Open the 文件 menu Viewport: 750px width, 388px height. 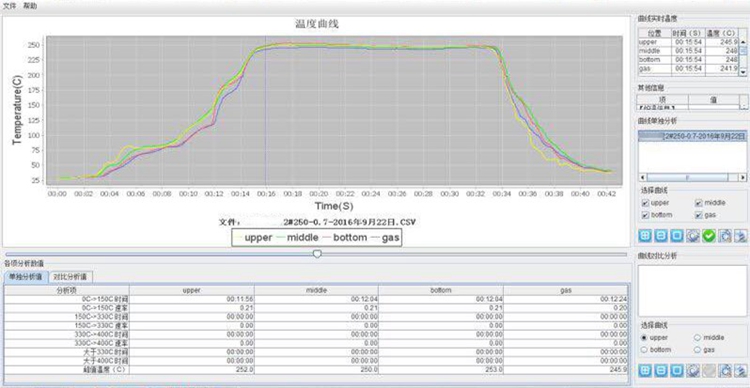click(x=10, y=6)
